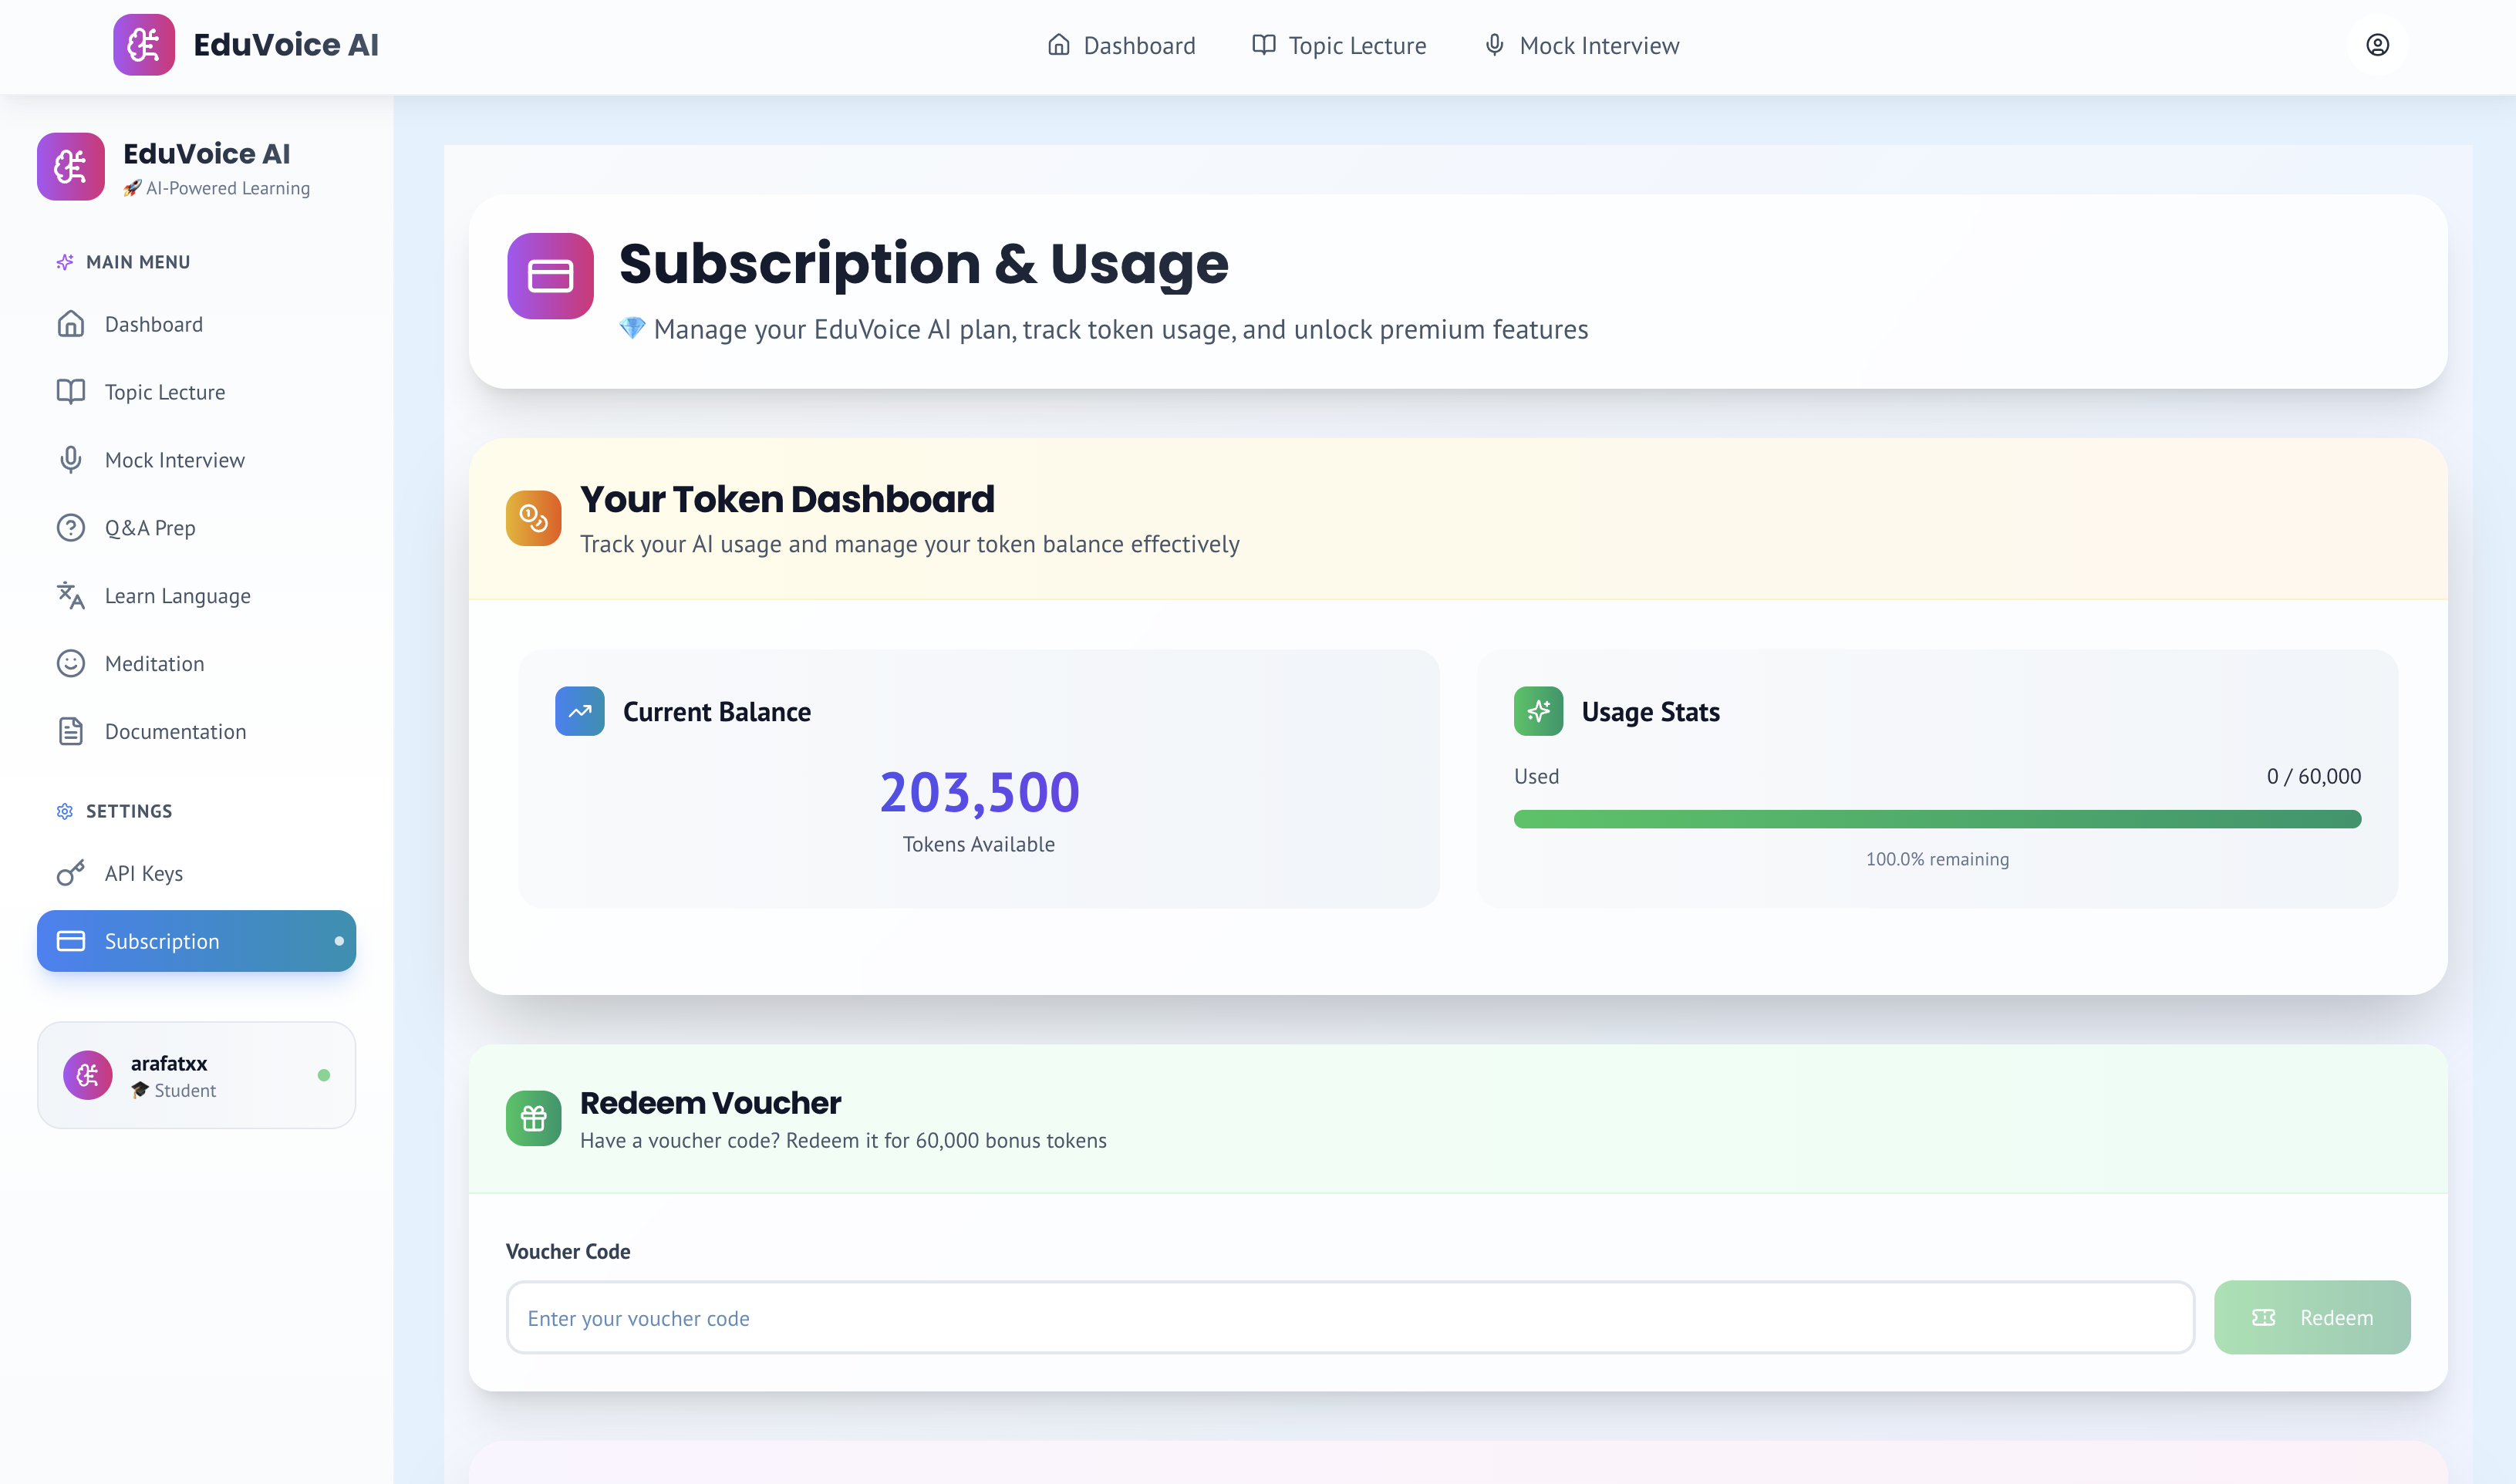Click the EduVoice AI brain logo in header
The width and height of the screenshot is (2516, 1484).
pyautogui.click(x=144, y=45)
